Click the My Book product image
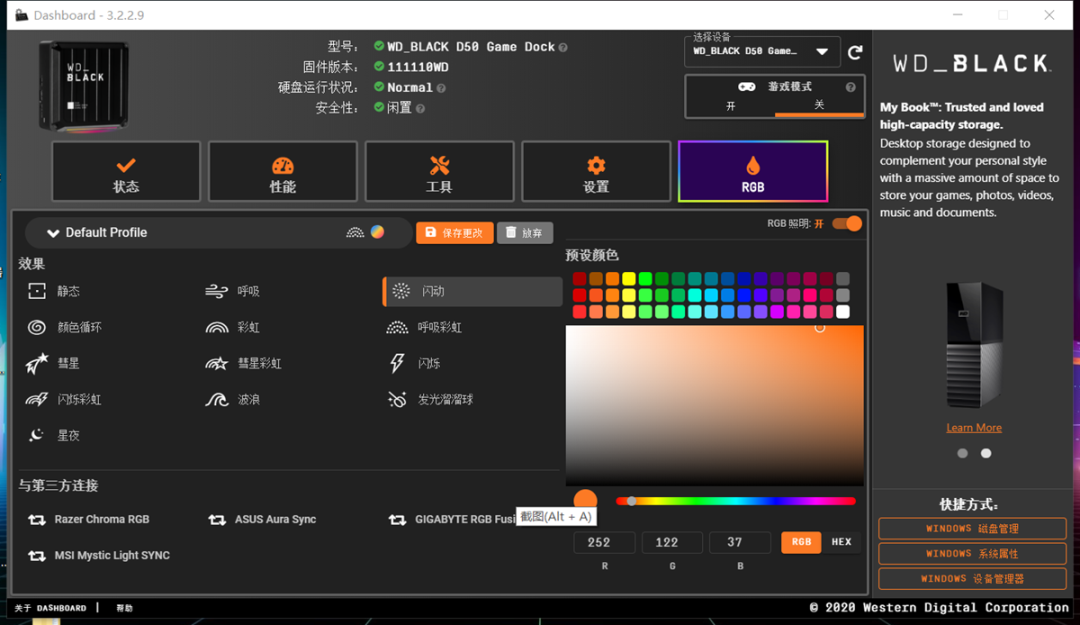 pos(974,345)
